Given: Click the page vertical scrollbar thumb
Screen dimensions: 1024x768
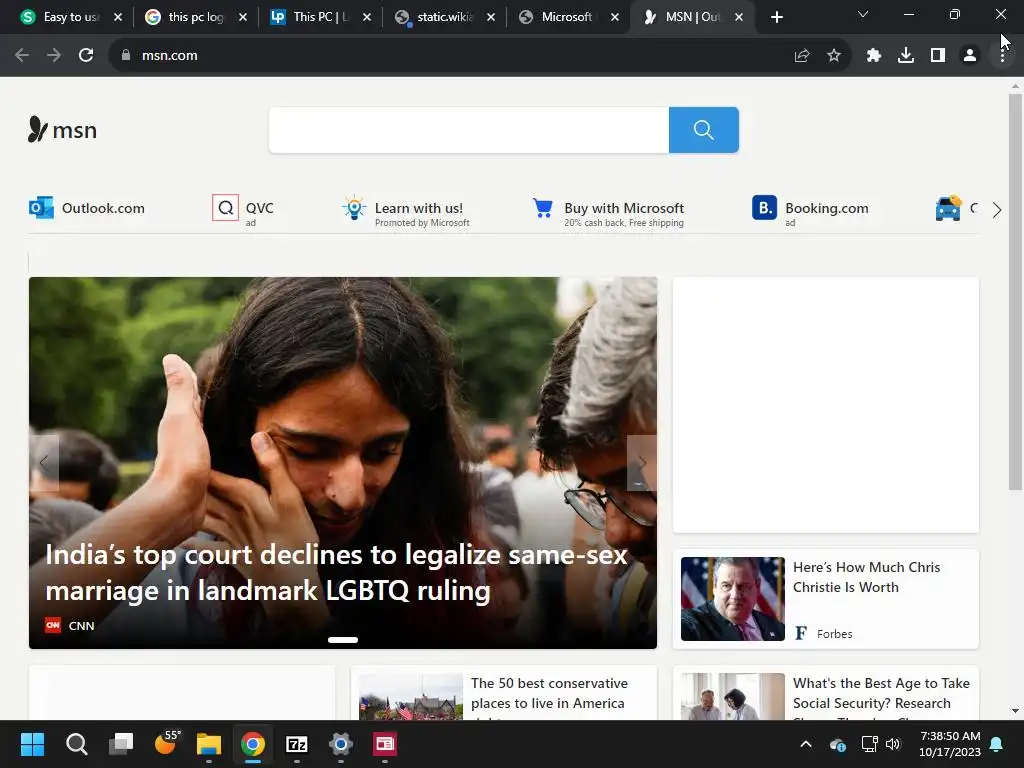Looking at the screenshot, I should [1015, 291].
